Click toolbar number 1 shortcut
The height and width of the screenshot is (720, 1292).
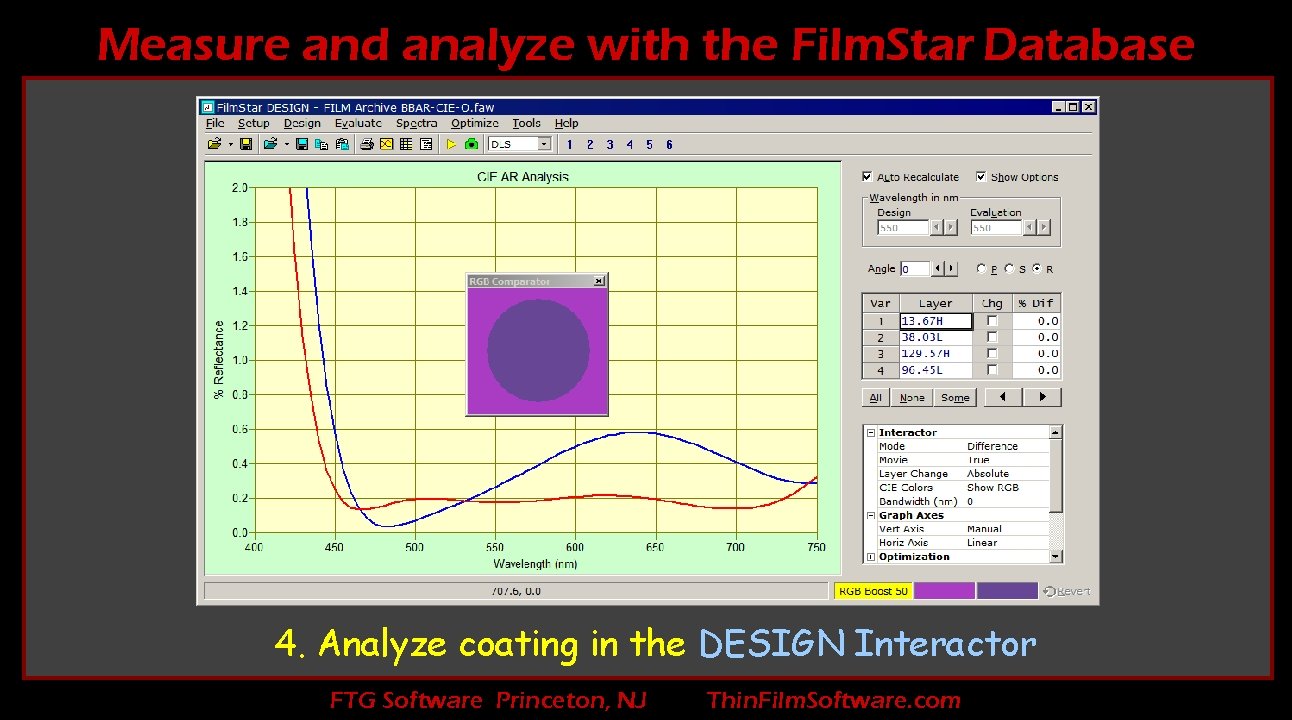(x=570, y=144)
